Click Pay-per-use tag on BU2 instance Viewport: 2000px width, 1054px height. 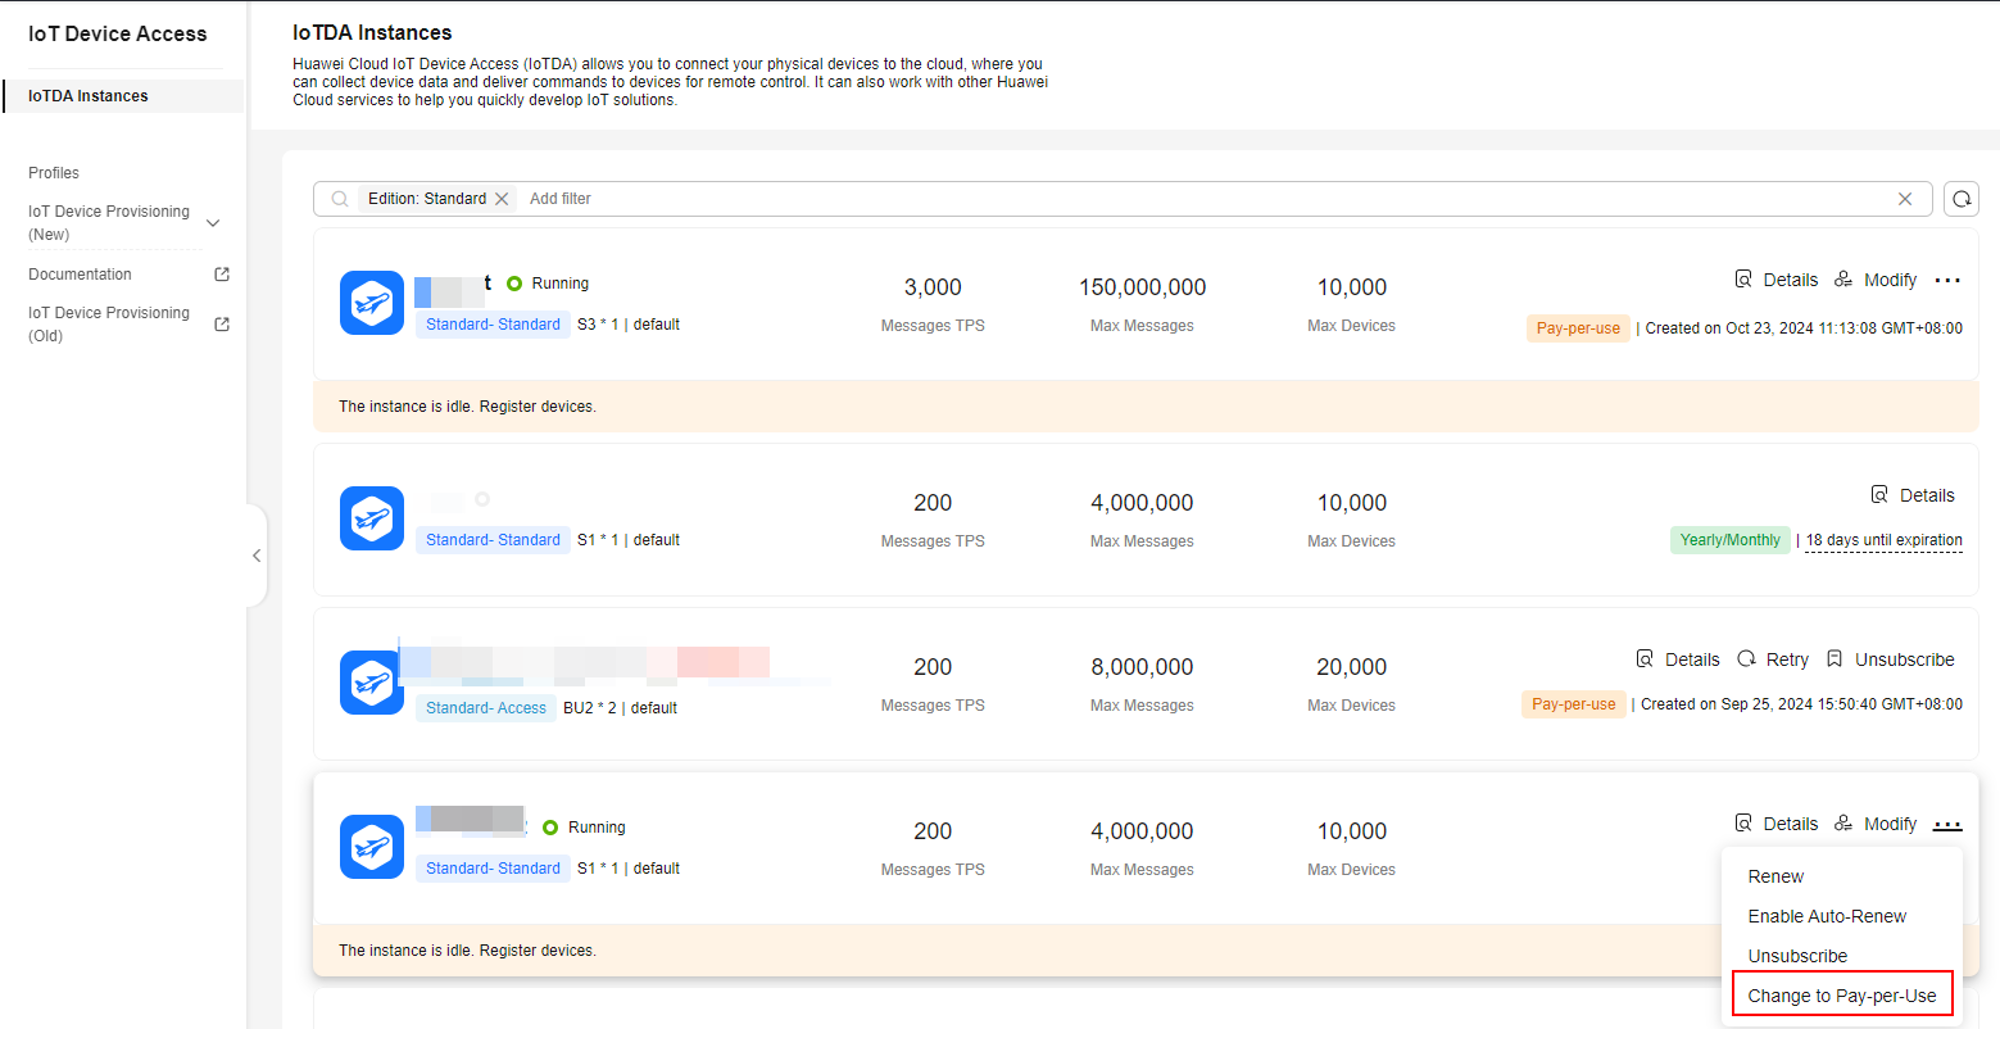[1573, 704]
